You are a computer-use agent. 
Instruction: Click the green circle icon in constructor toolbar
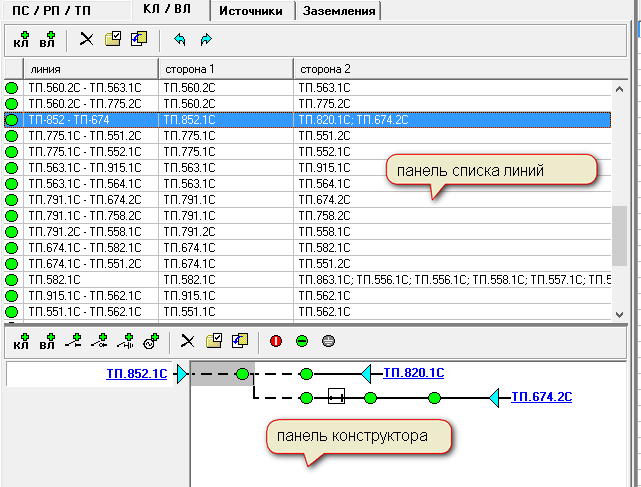click(303, 341)
